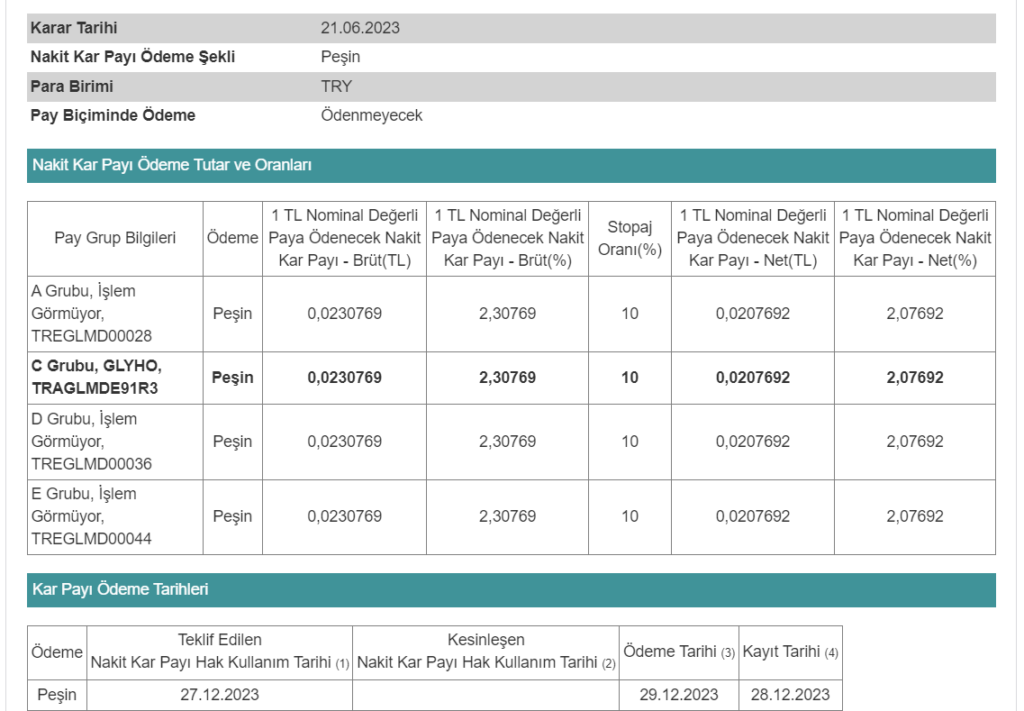1024x711 pixels.
Task: Click the Karar Tarihi value 21.06.2023
Action: [360, 28]
